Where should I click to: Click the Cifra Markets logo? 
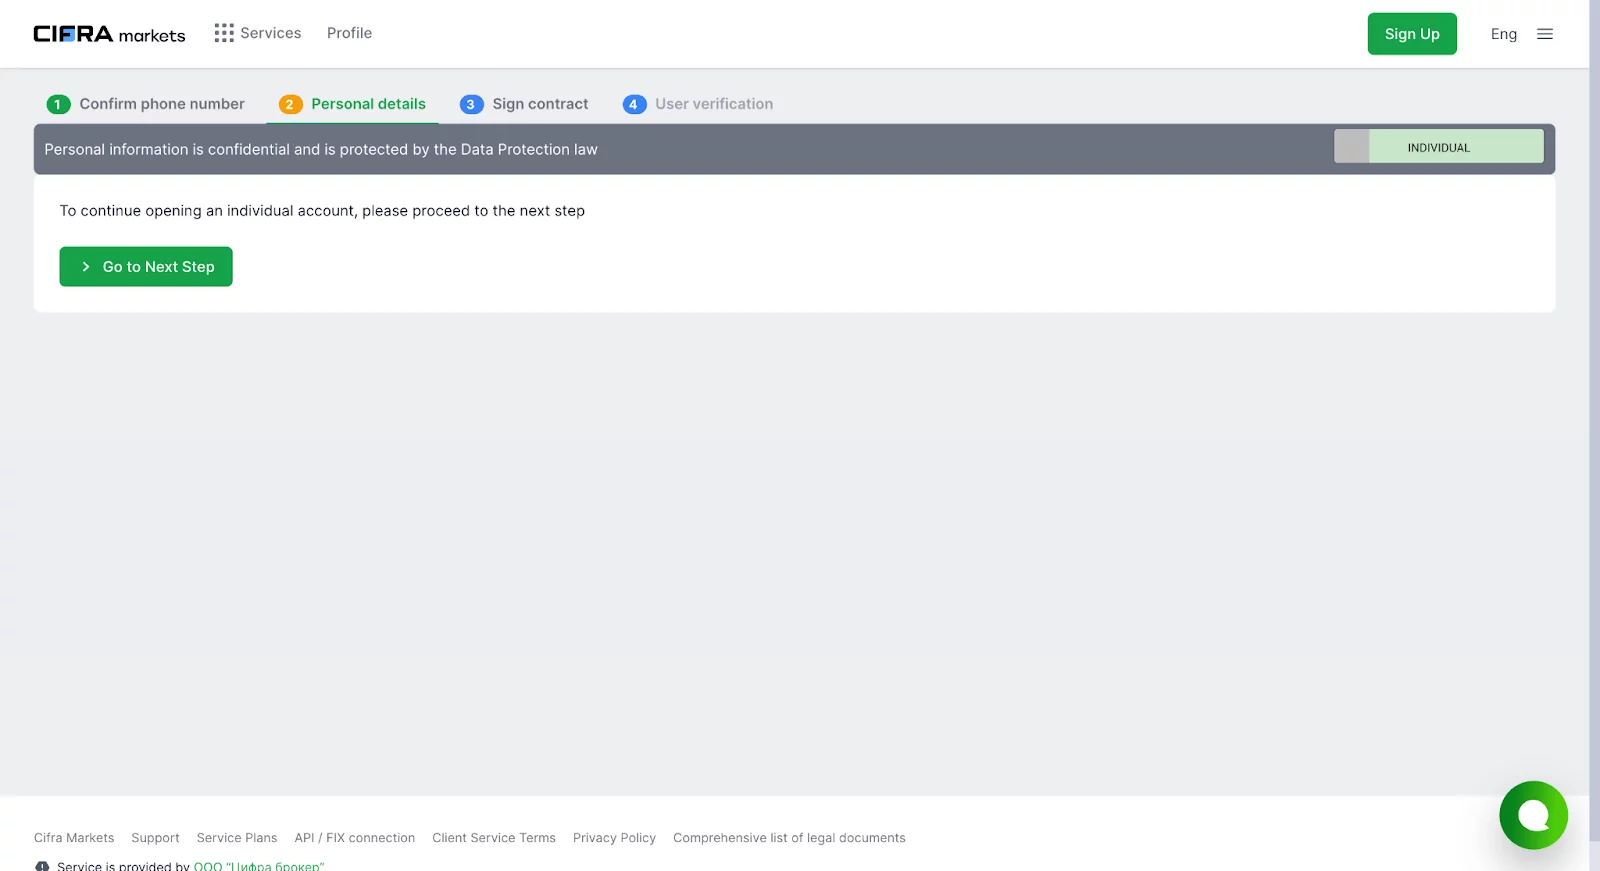tap(109, 34)
